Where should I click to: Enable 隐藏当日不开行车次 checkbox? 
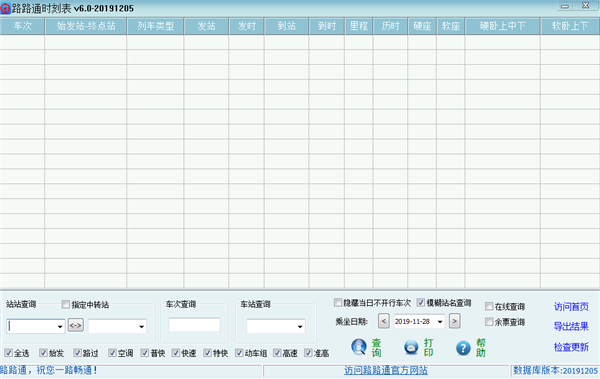click(x=338, y=303)
